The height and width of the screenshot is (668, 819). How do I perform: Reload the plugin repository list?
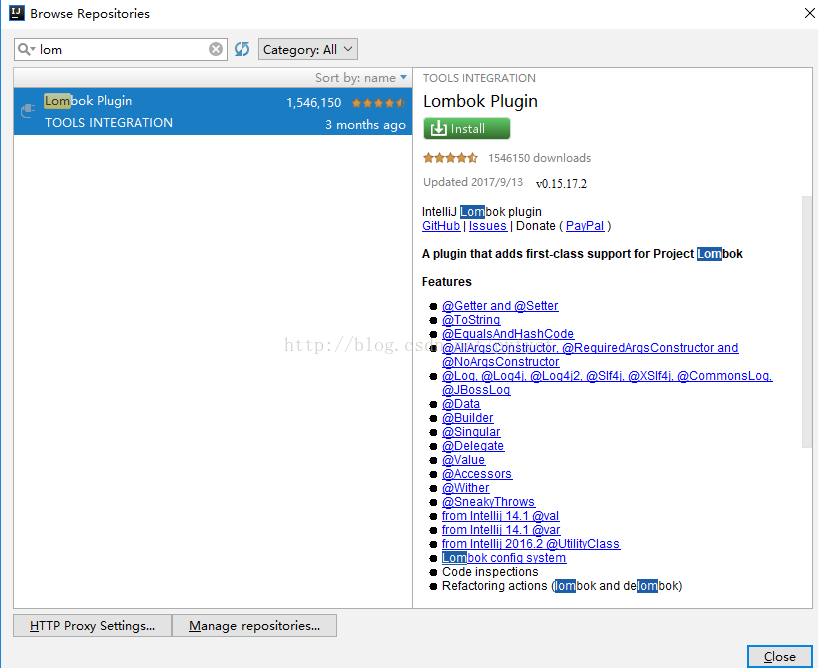pos(242,49)
